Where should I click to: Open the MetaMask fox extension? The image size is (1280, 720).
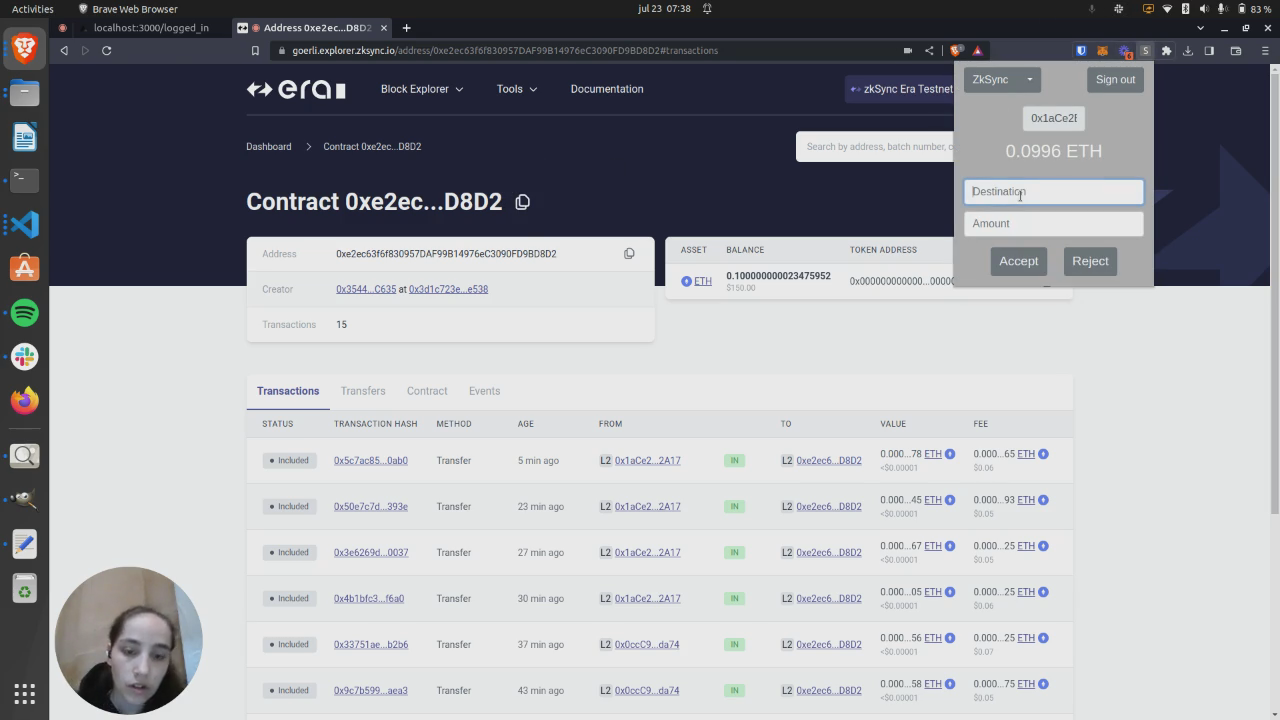click(x=1102, y=50)
